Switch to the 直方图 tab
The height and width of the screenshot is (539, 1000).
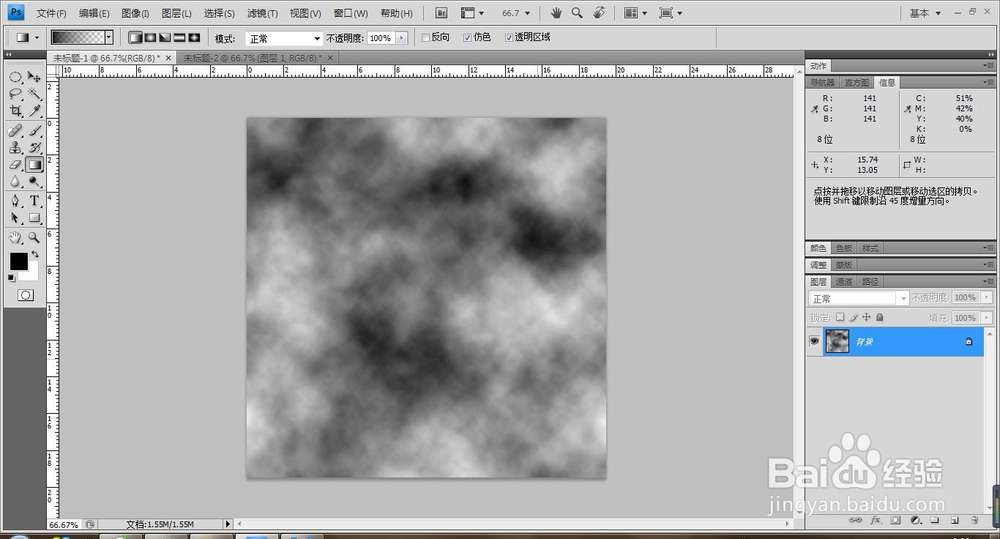(x=857, y=82)
